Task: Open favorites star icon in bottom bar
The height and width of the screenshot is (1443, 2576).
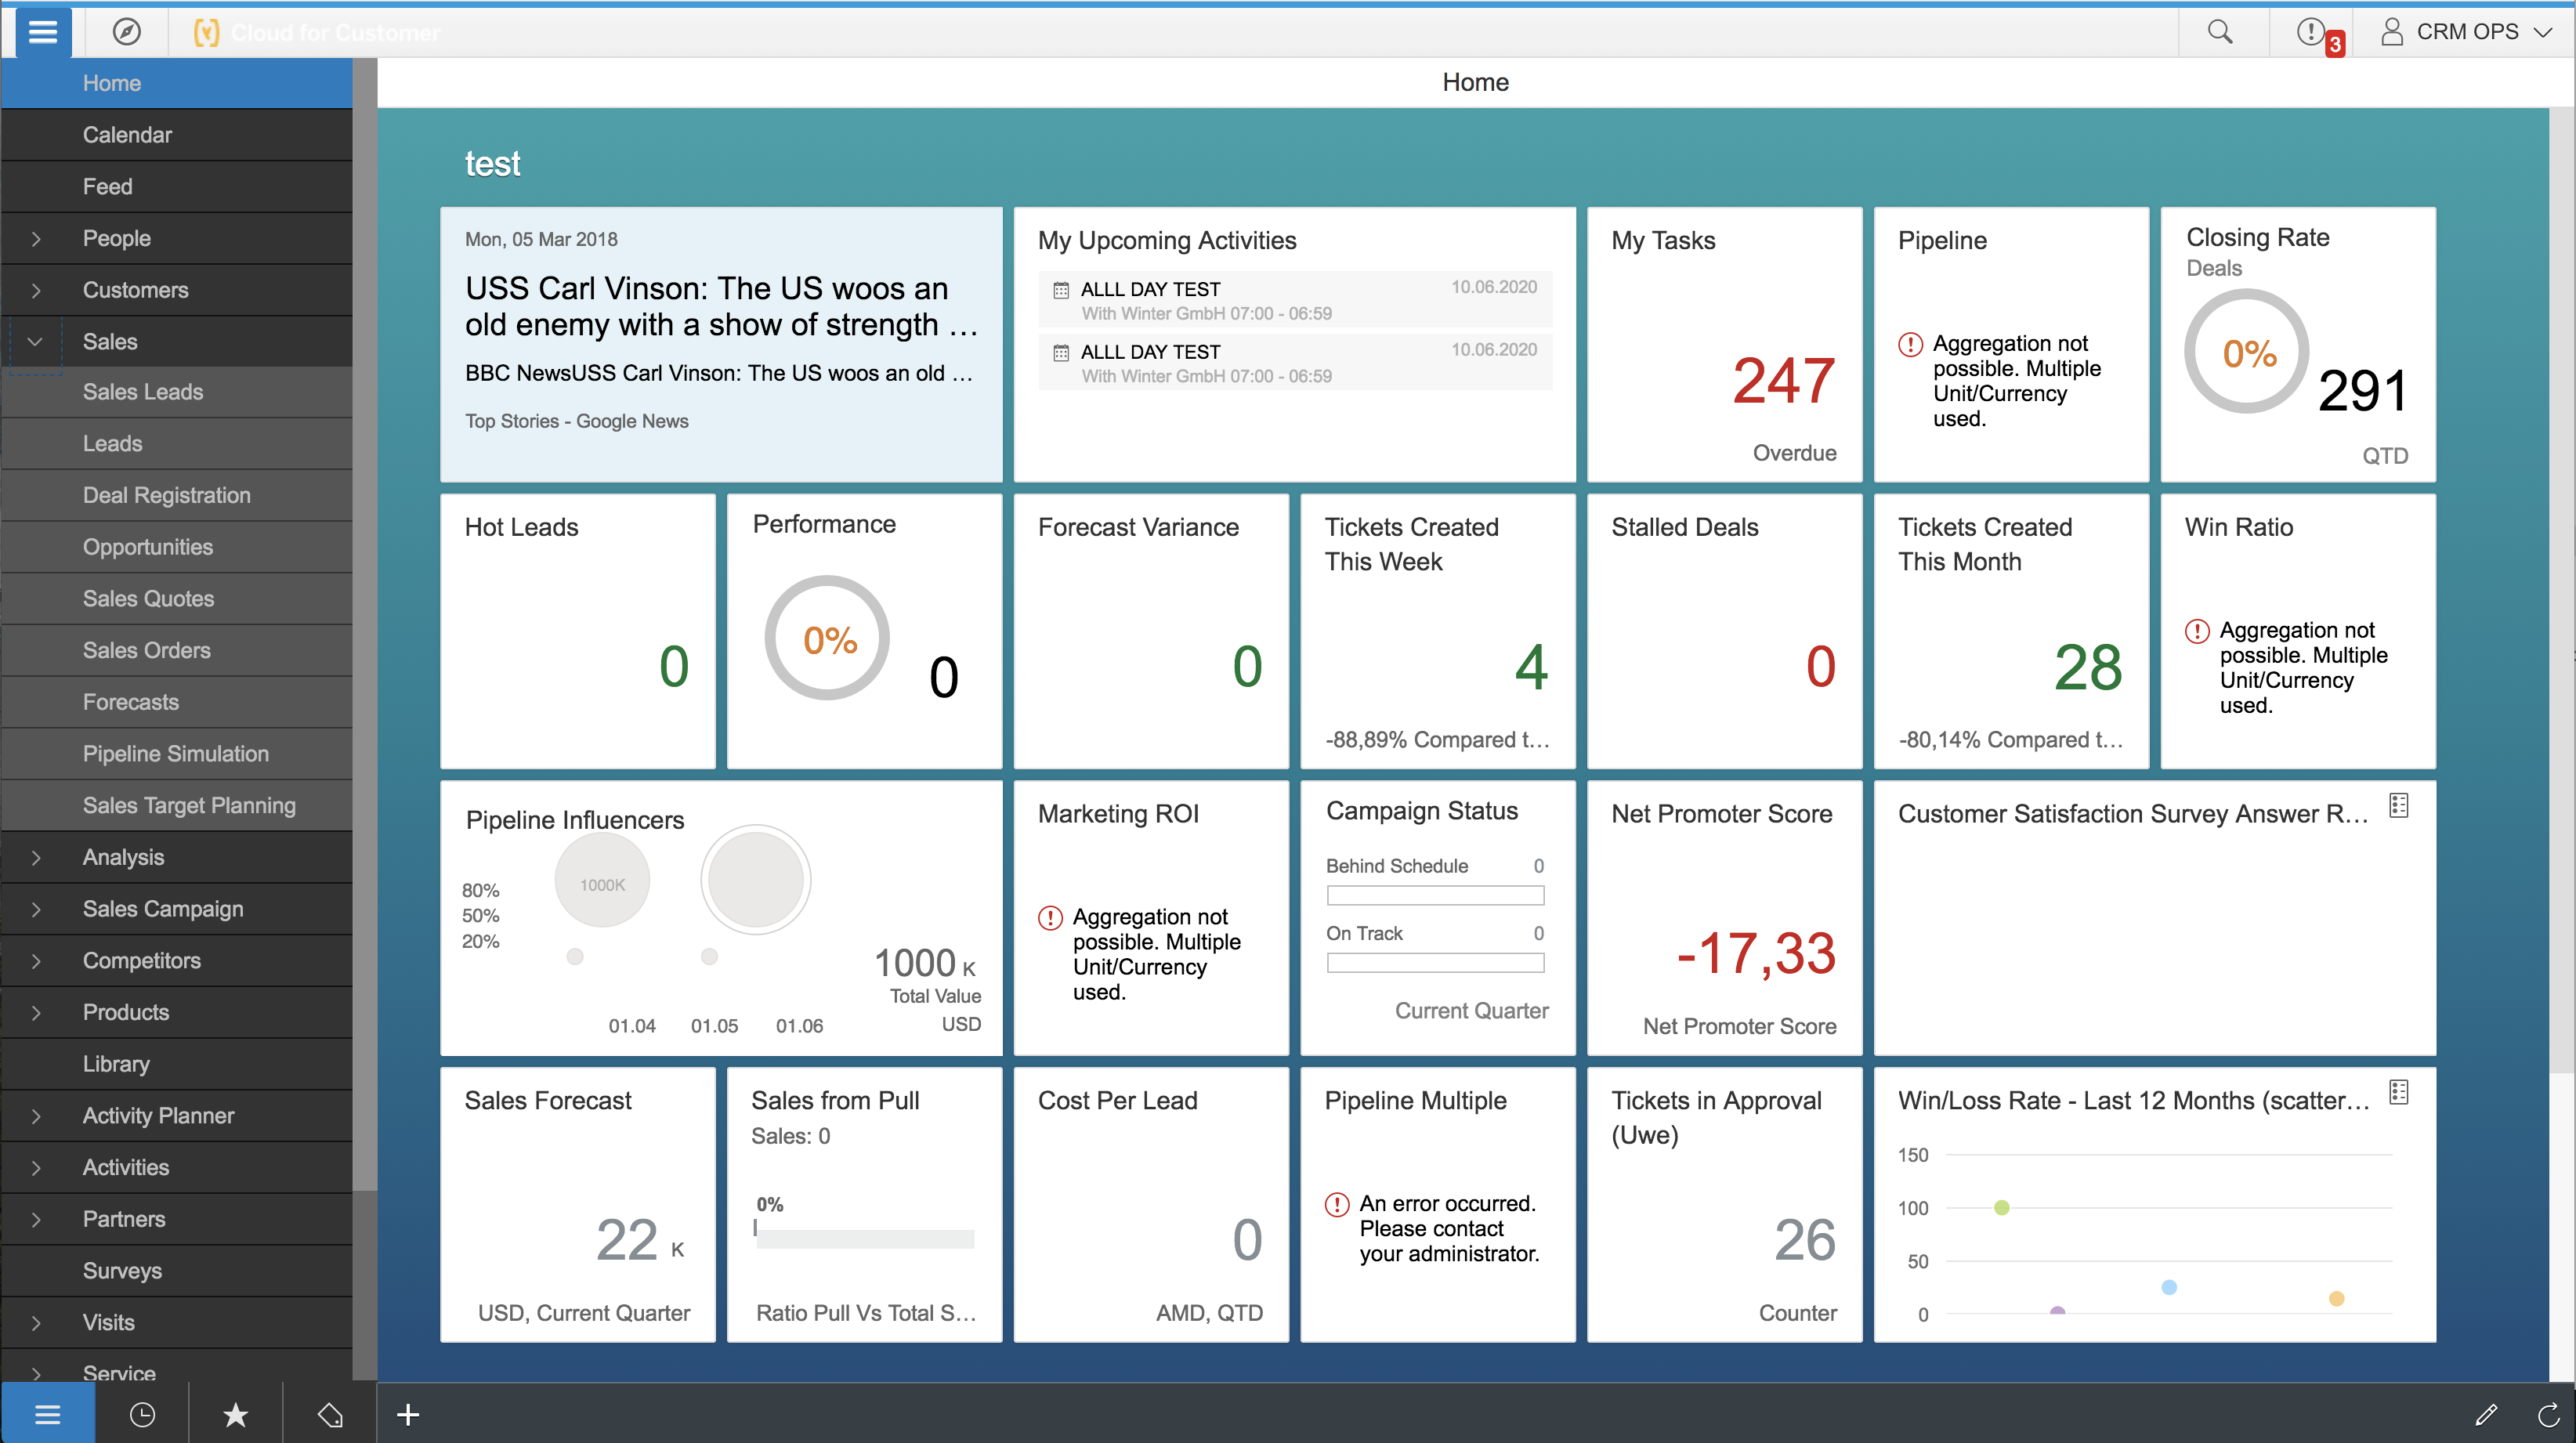Action: tap(235, 1414)
